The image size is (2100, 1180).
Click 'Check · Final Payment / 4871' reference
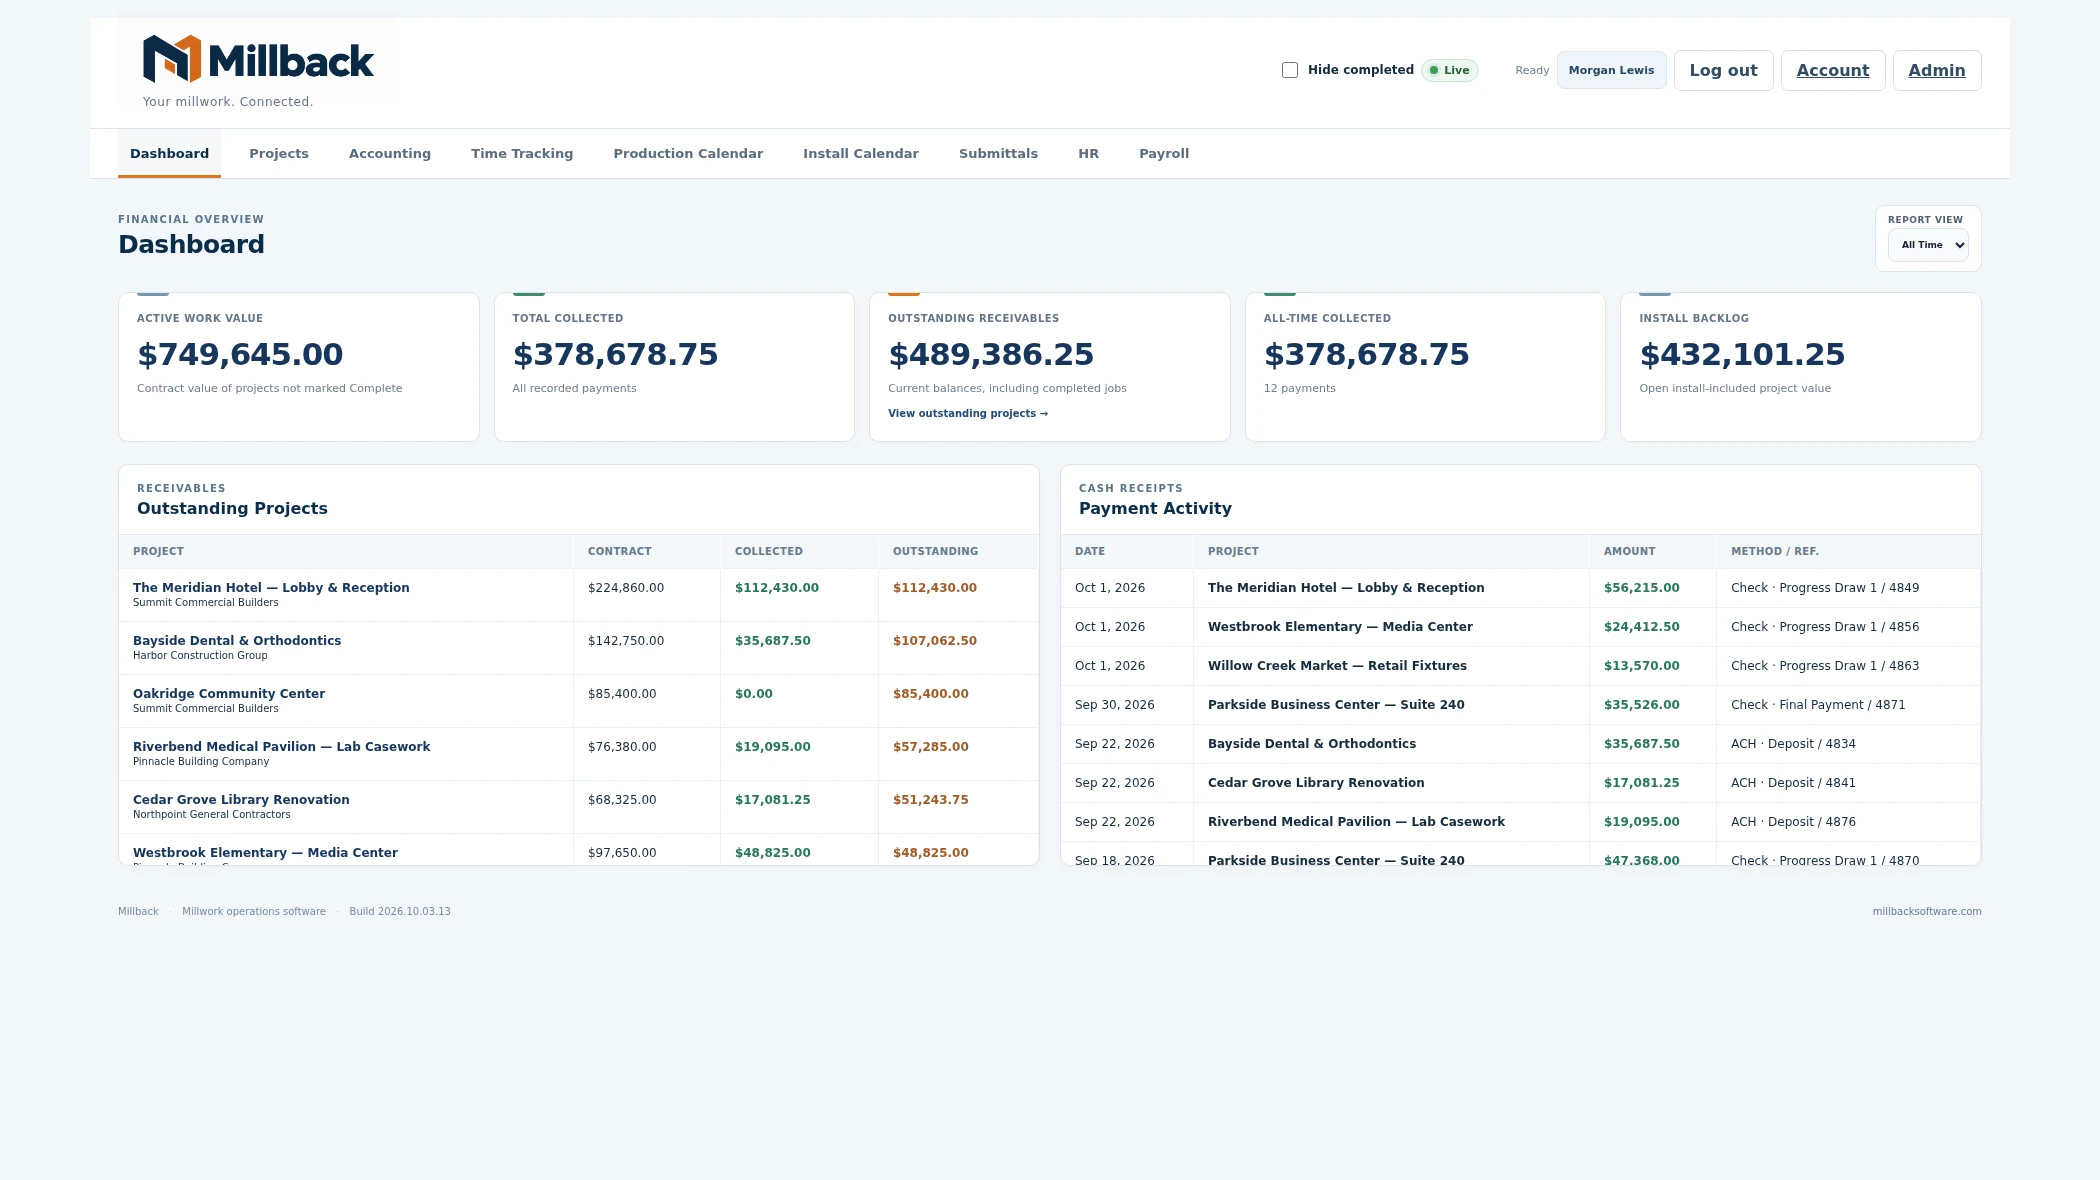pos(1817,705)
